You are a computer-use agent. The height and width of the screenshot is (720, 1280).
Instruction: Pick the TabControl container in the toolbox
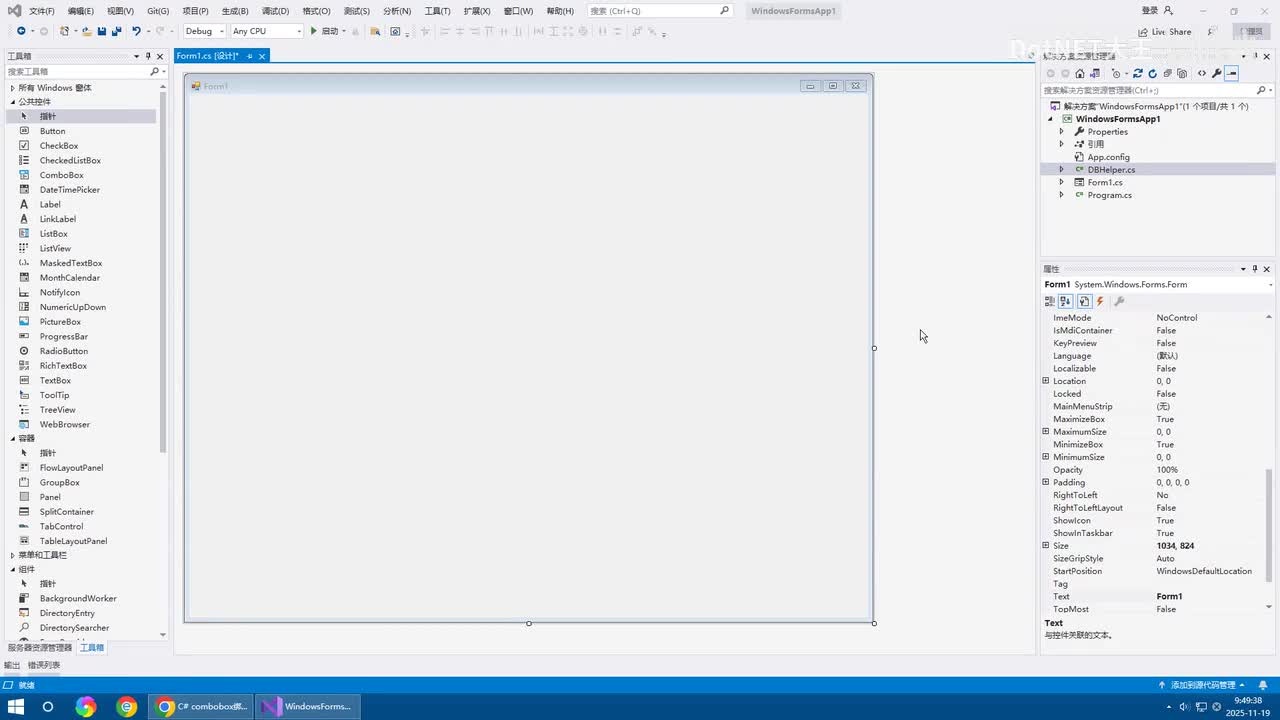(x=61, y=526)
